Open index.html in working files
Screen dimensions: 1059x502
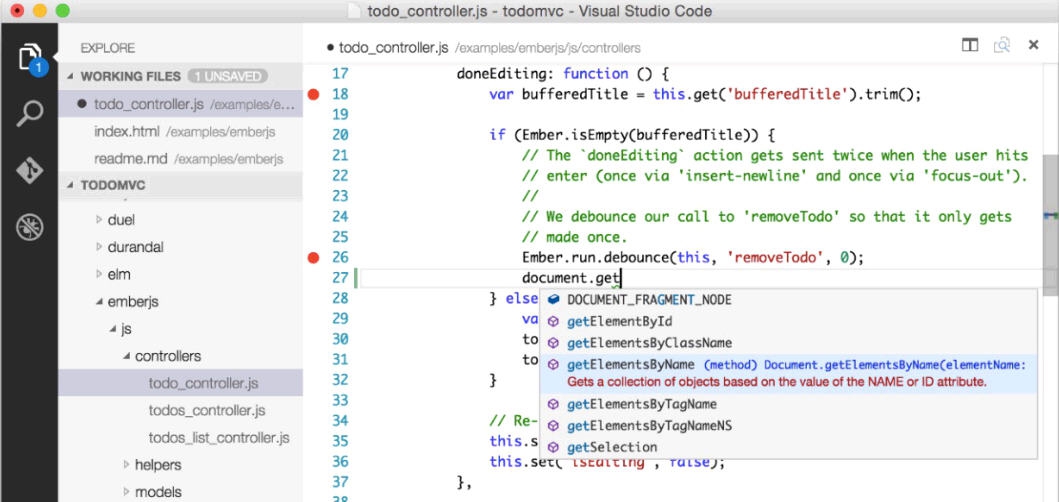[x=180, y=132]
